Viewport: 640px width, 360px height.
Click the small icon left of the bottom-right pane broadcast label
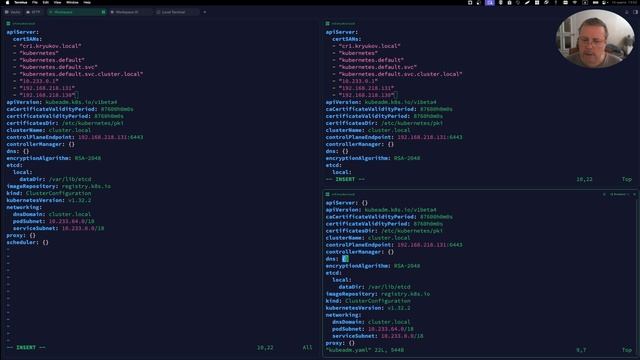pos(604,194)
